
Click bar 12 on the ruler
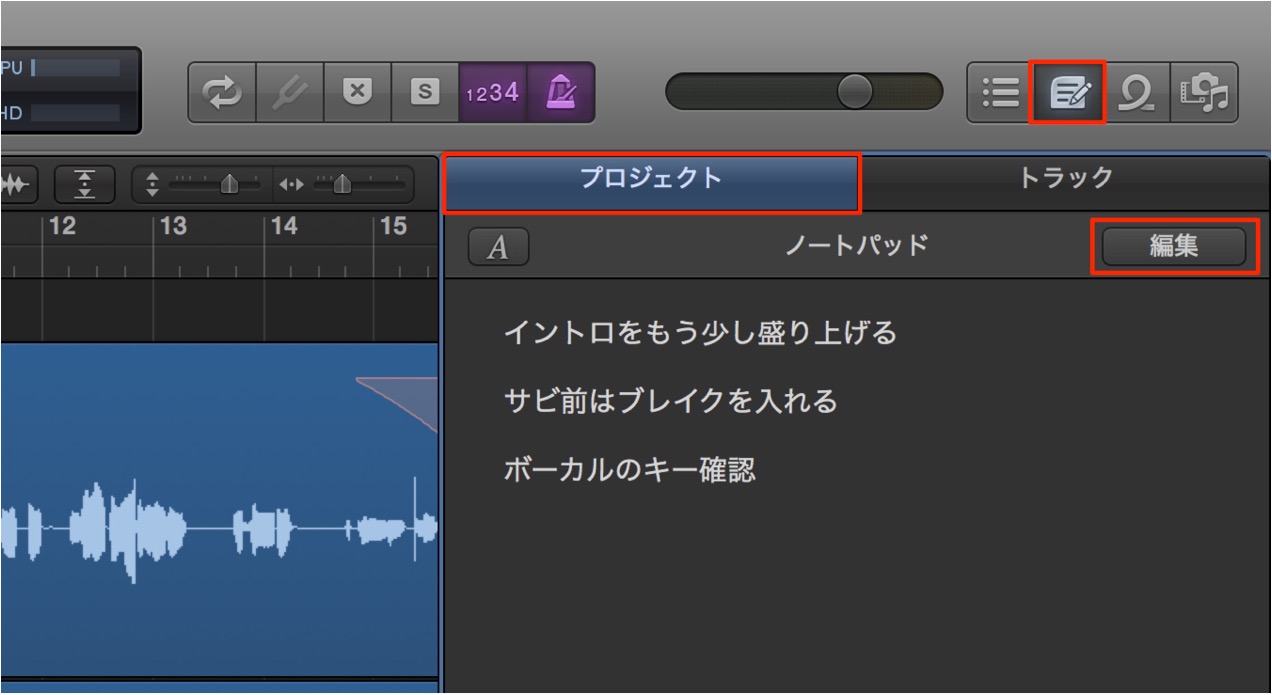[62, 226]
